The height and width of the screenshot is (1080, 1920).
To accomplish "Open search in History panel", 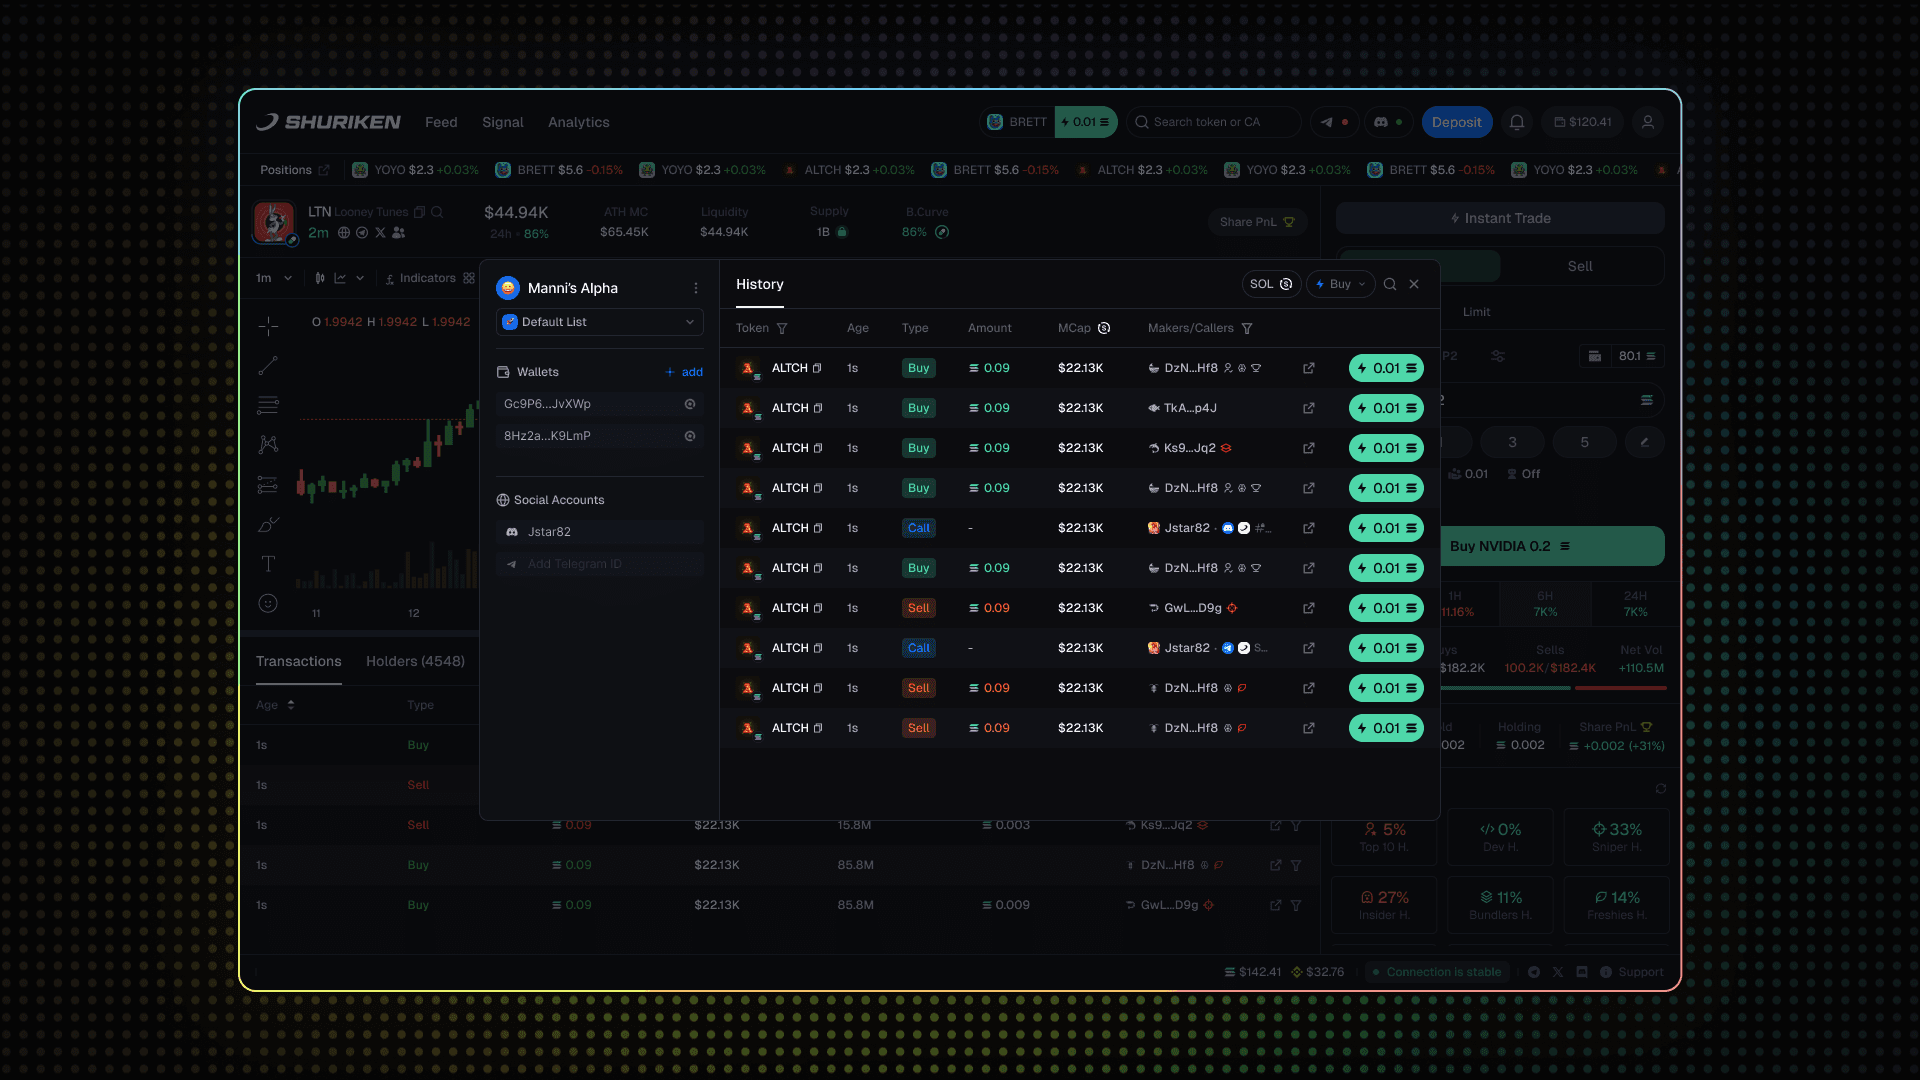I will point(1390,284).
